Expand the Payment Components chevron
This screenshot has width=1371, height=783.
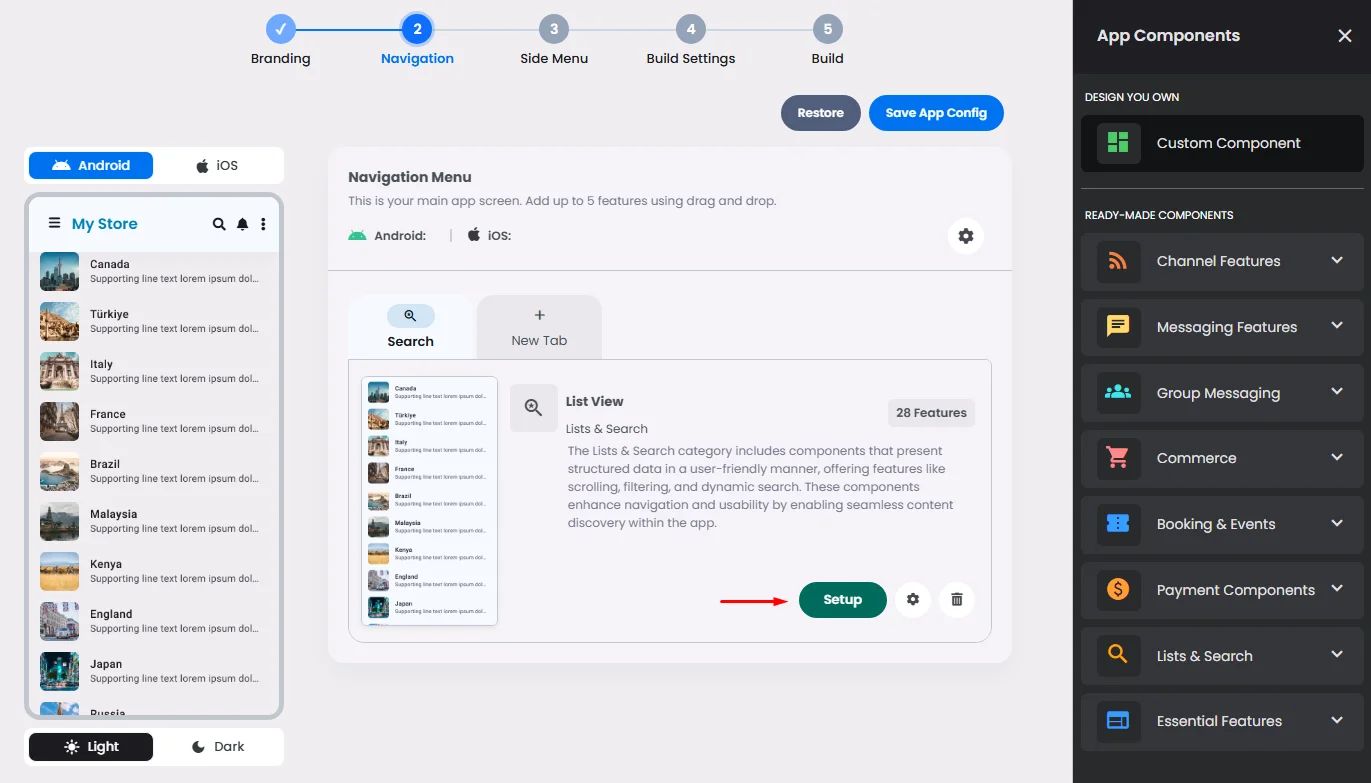coord(1337,589)
